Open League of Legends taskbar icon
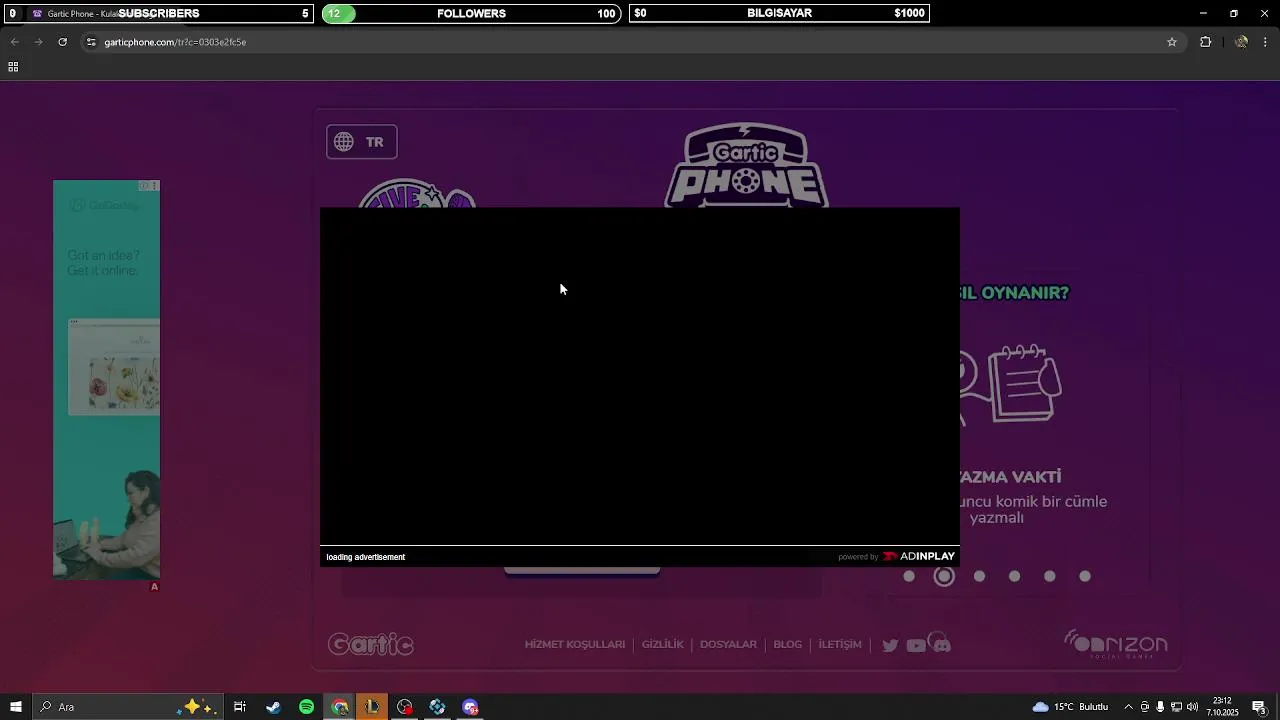The width and height of the screenshot is (1280, 720). (372, 707)
